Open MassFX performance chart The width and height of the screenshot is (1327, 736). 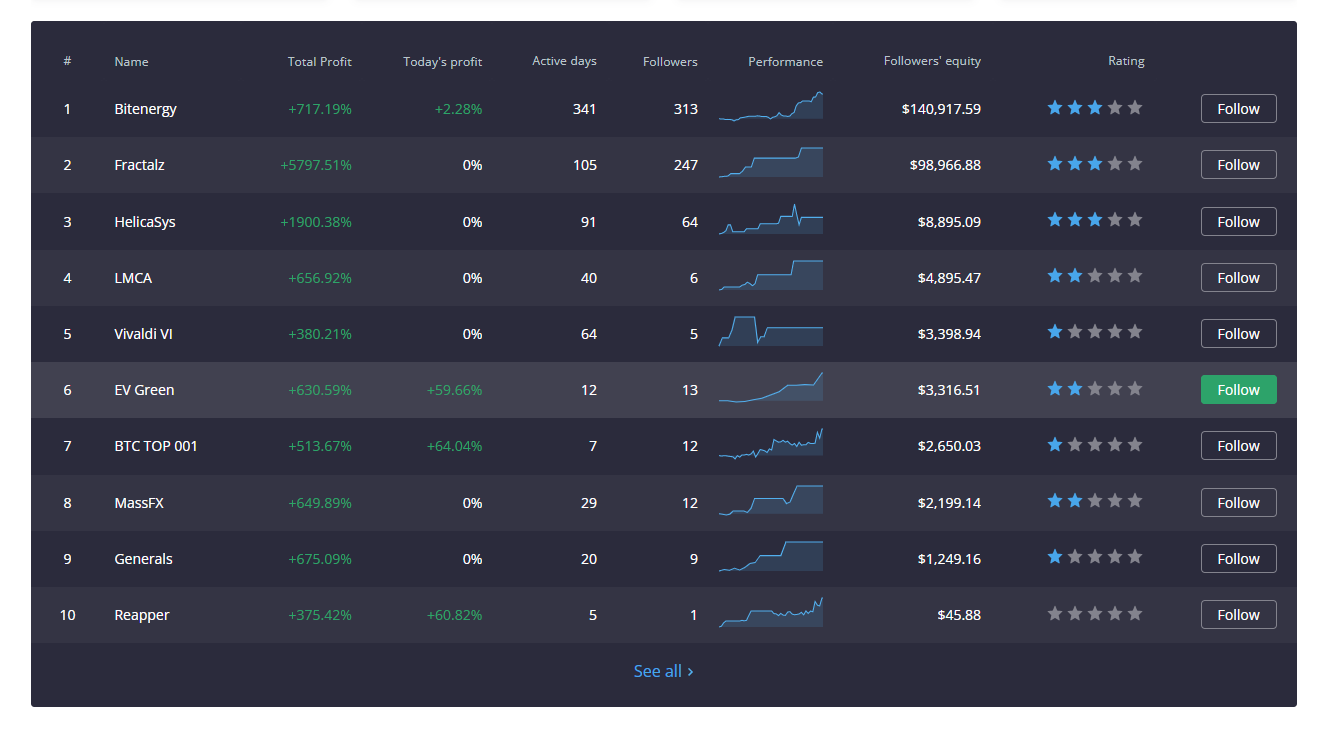[770, 500]
